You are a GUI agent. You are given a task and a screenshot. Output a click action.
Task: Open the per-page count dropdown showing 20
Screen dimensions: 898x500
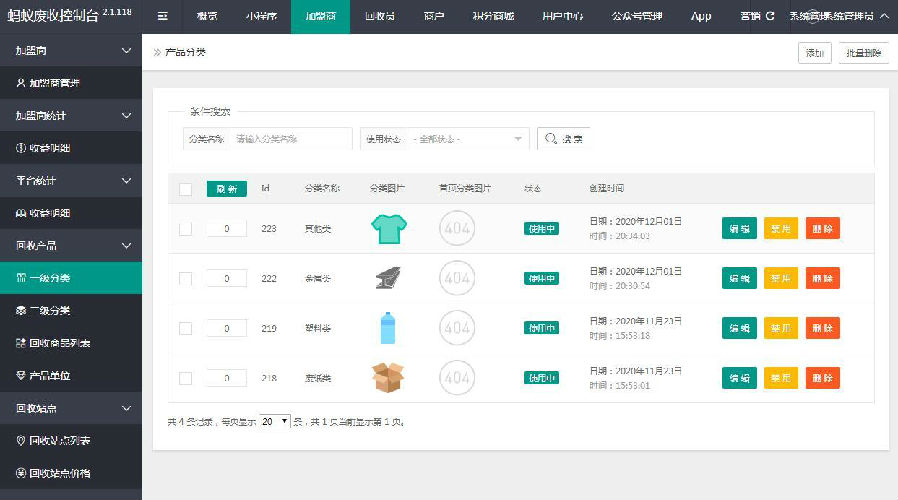pos(275,422)
